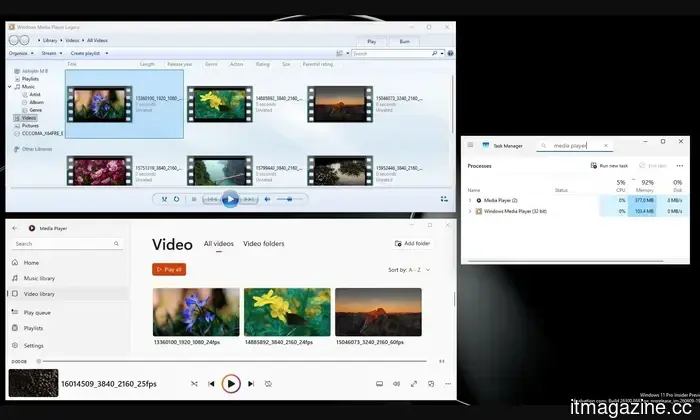
Task: Toggle repeat in new Media Player
Action: [x=268, y=384]
